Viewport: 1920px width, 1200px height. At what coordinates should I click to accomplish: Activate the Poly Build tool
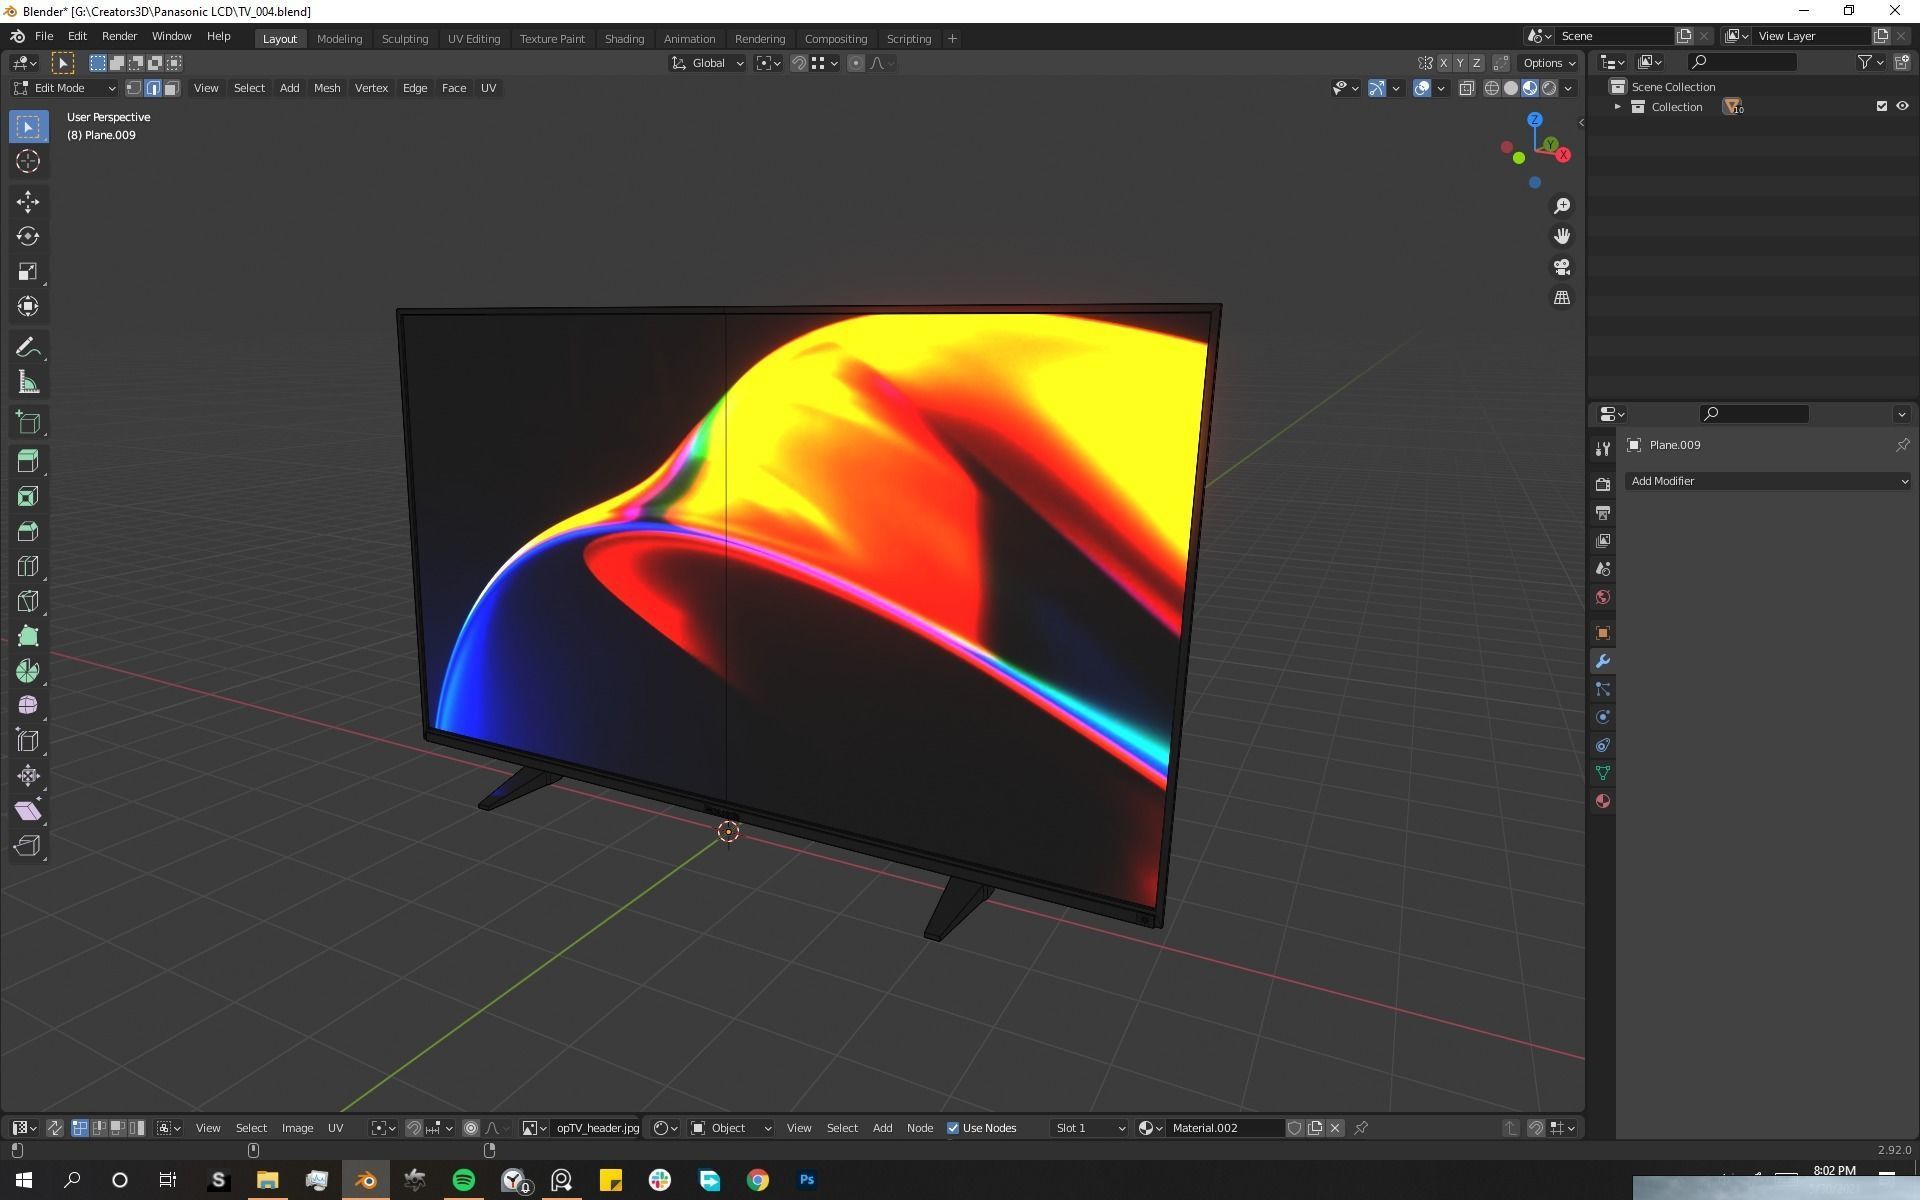(x=28, y=636)
